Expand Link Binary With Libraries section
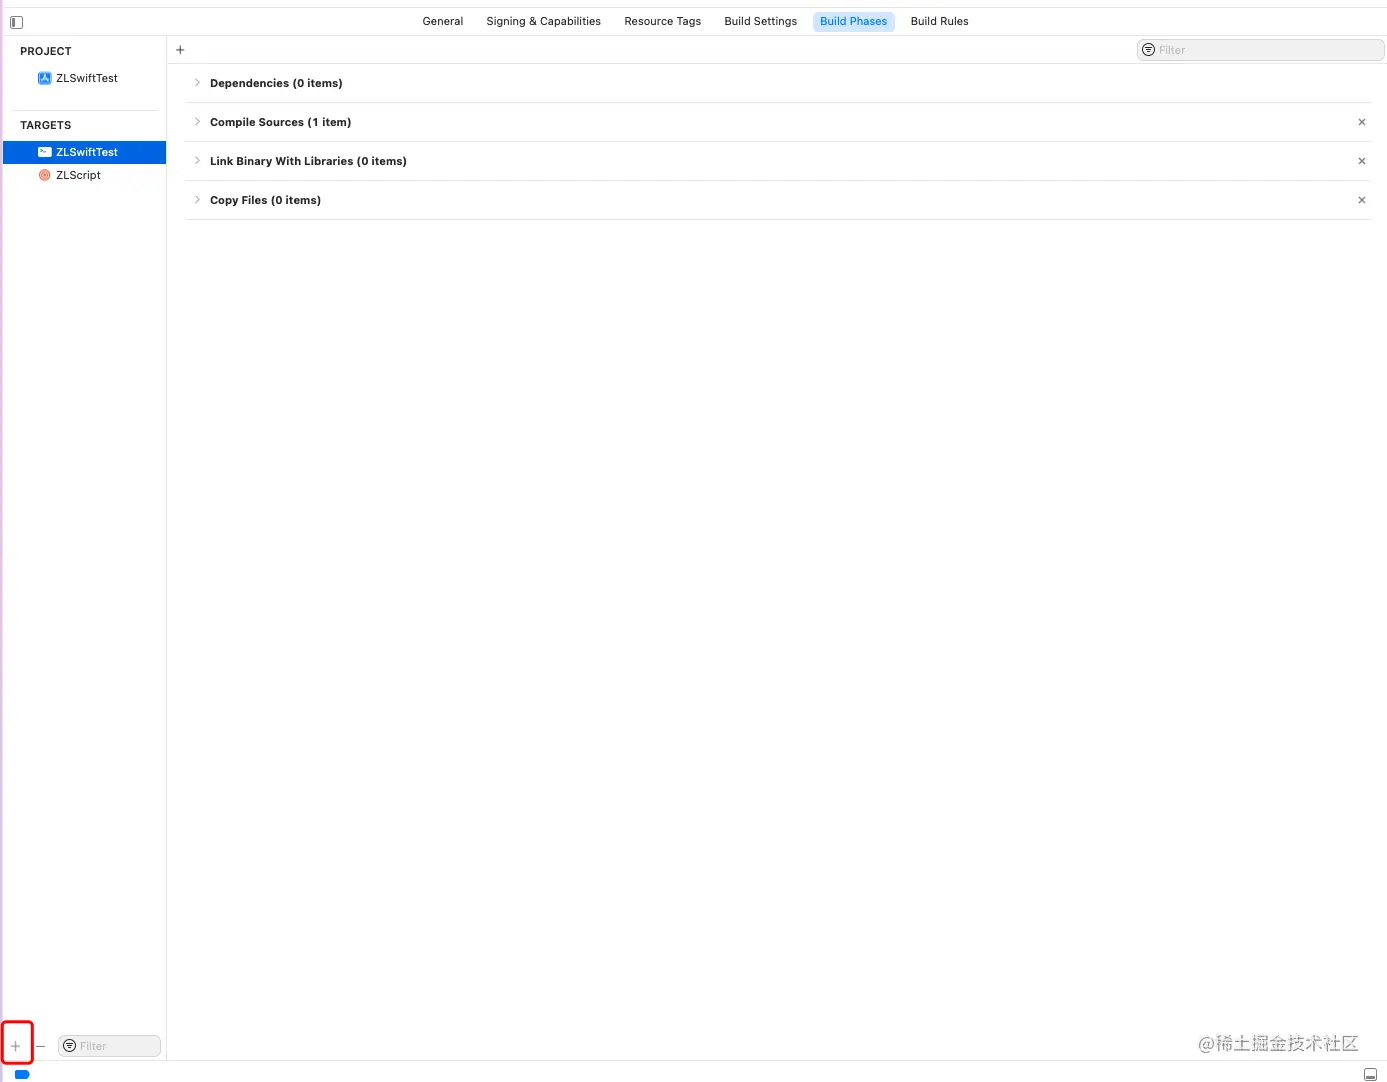The height and width of the screenshot is (1082, 1387). point(197,161)
